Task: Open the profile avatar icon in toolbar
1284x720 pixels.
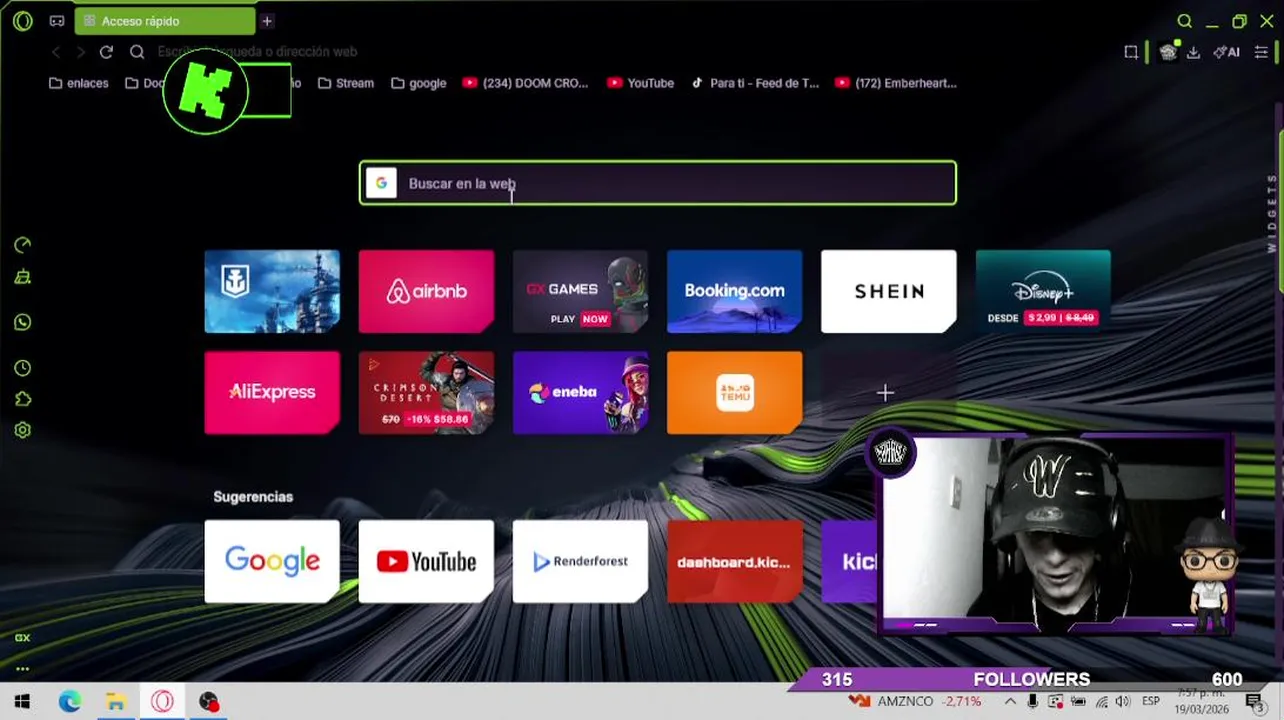Action: coord(1167,52)
